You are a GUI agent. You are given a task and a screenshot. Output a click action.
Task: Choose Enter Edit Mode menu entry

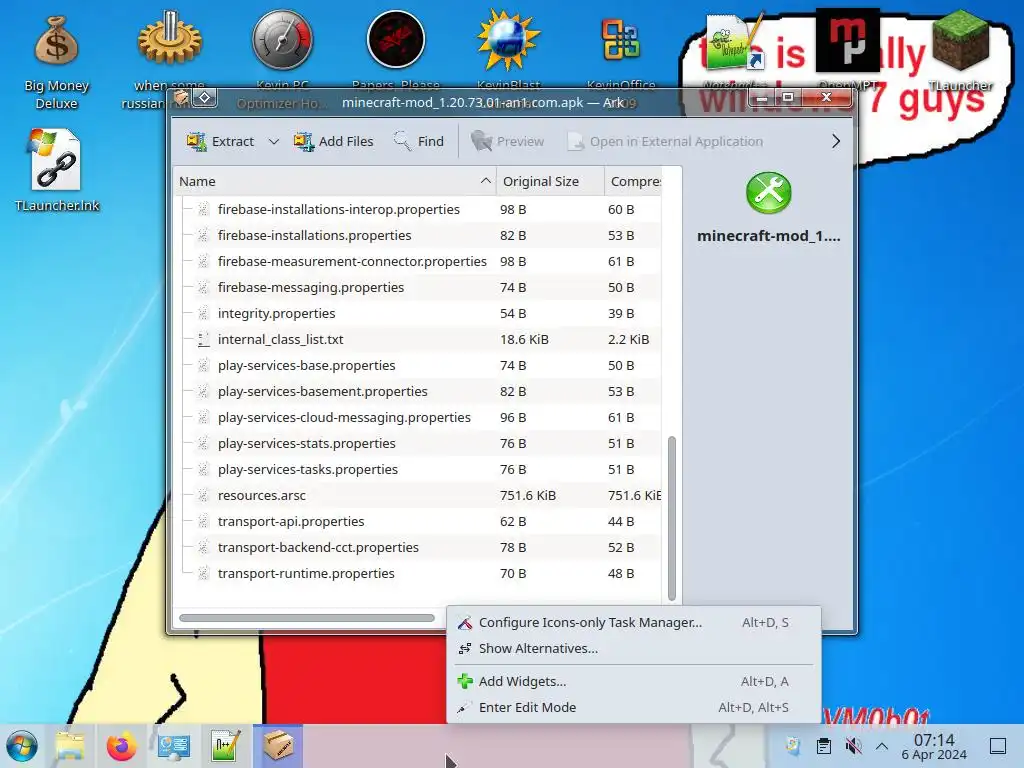pyautogui.click(x=633, y=707)
